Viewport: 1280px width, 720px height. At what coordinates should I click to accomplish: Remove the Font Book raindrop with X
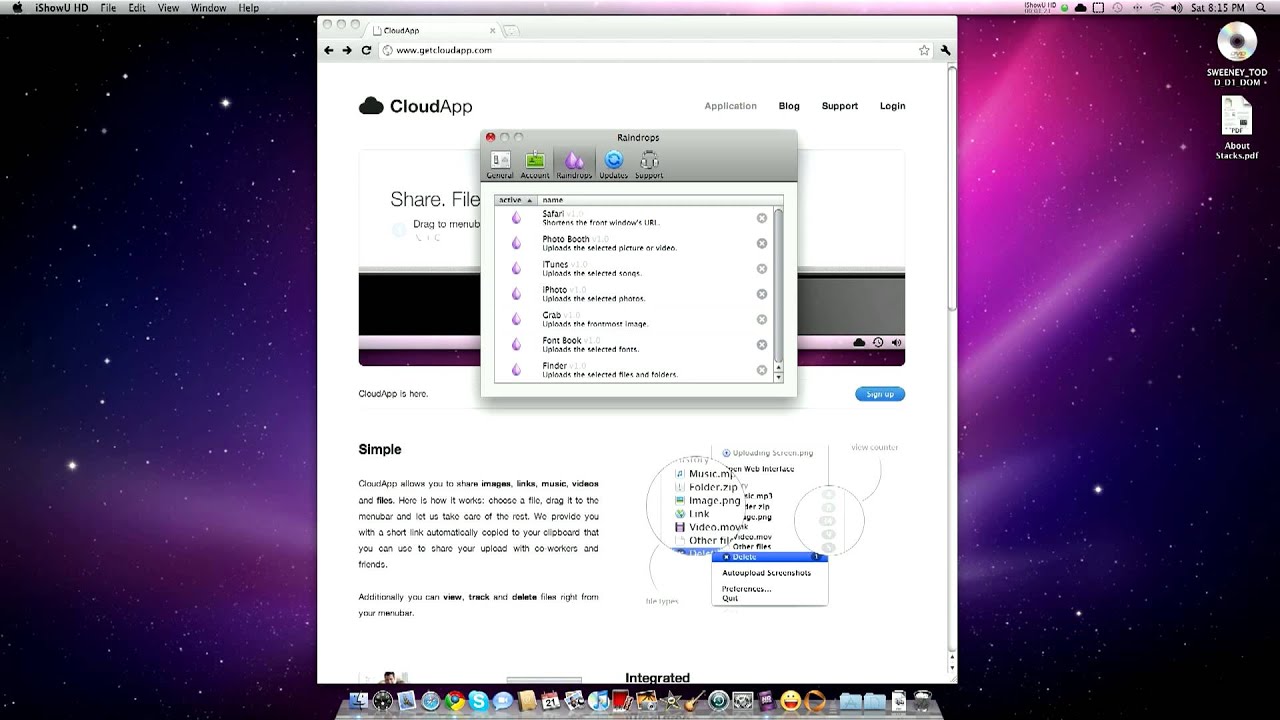[x=762, y=345]
